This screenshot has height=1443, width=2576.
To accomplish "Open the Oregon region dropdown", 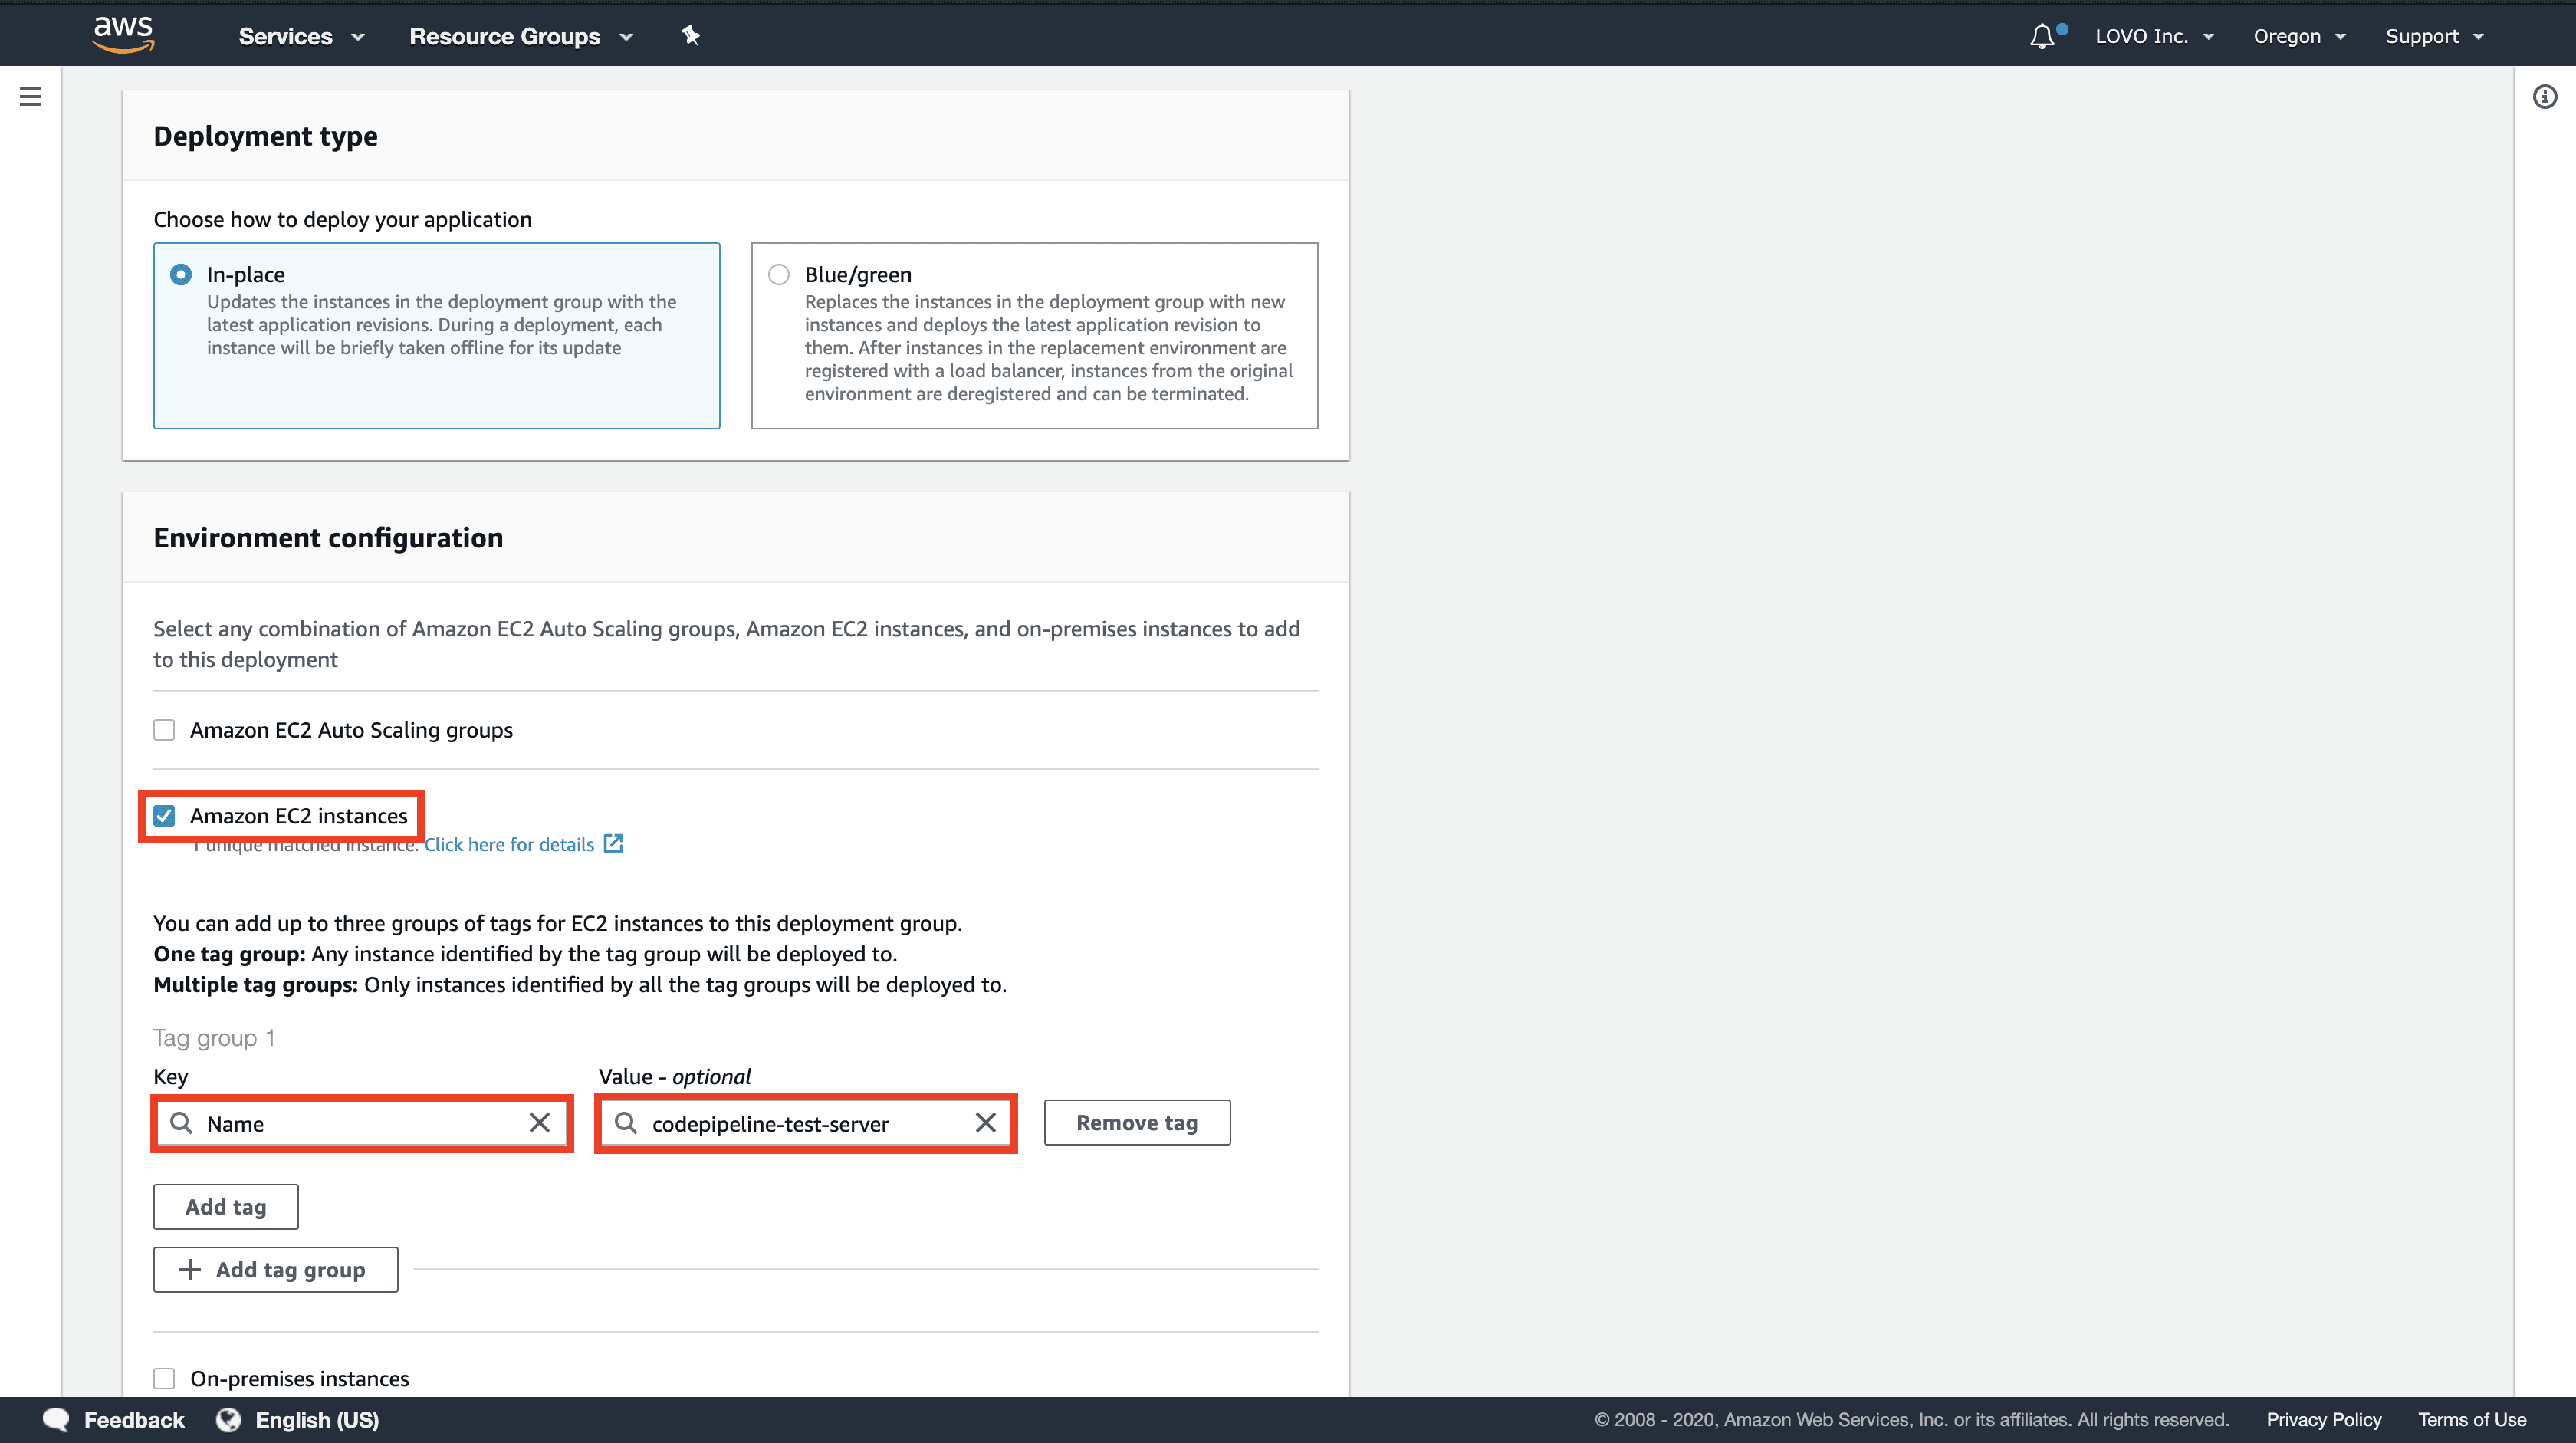I will pyautogui.click(x=2296, y=35).
